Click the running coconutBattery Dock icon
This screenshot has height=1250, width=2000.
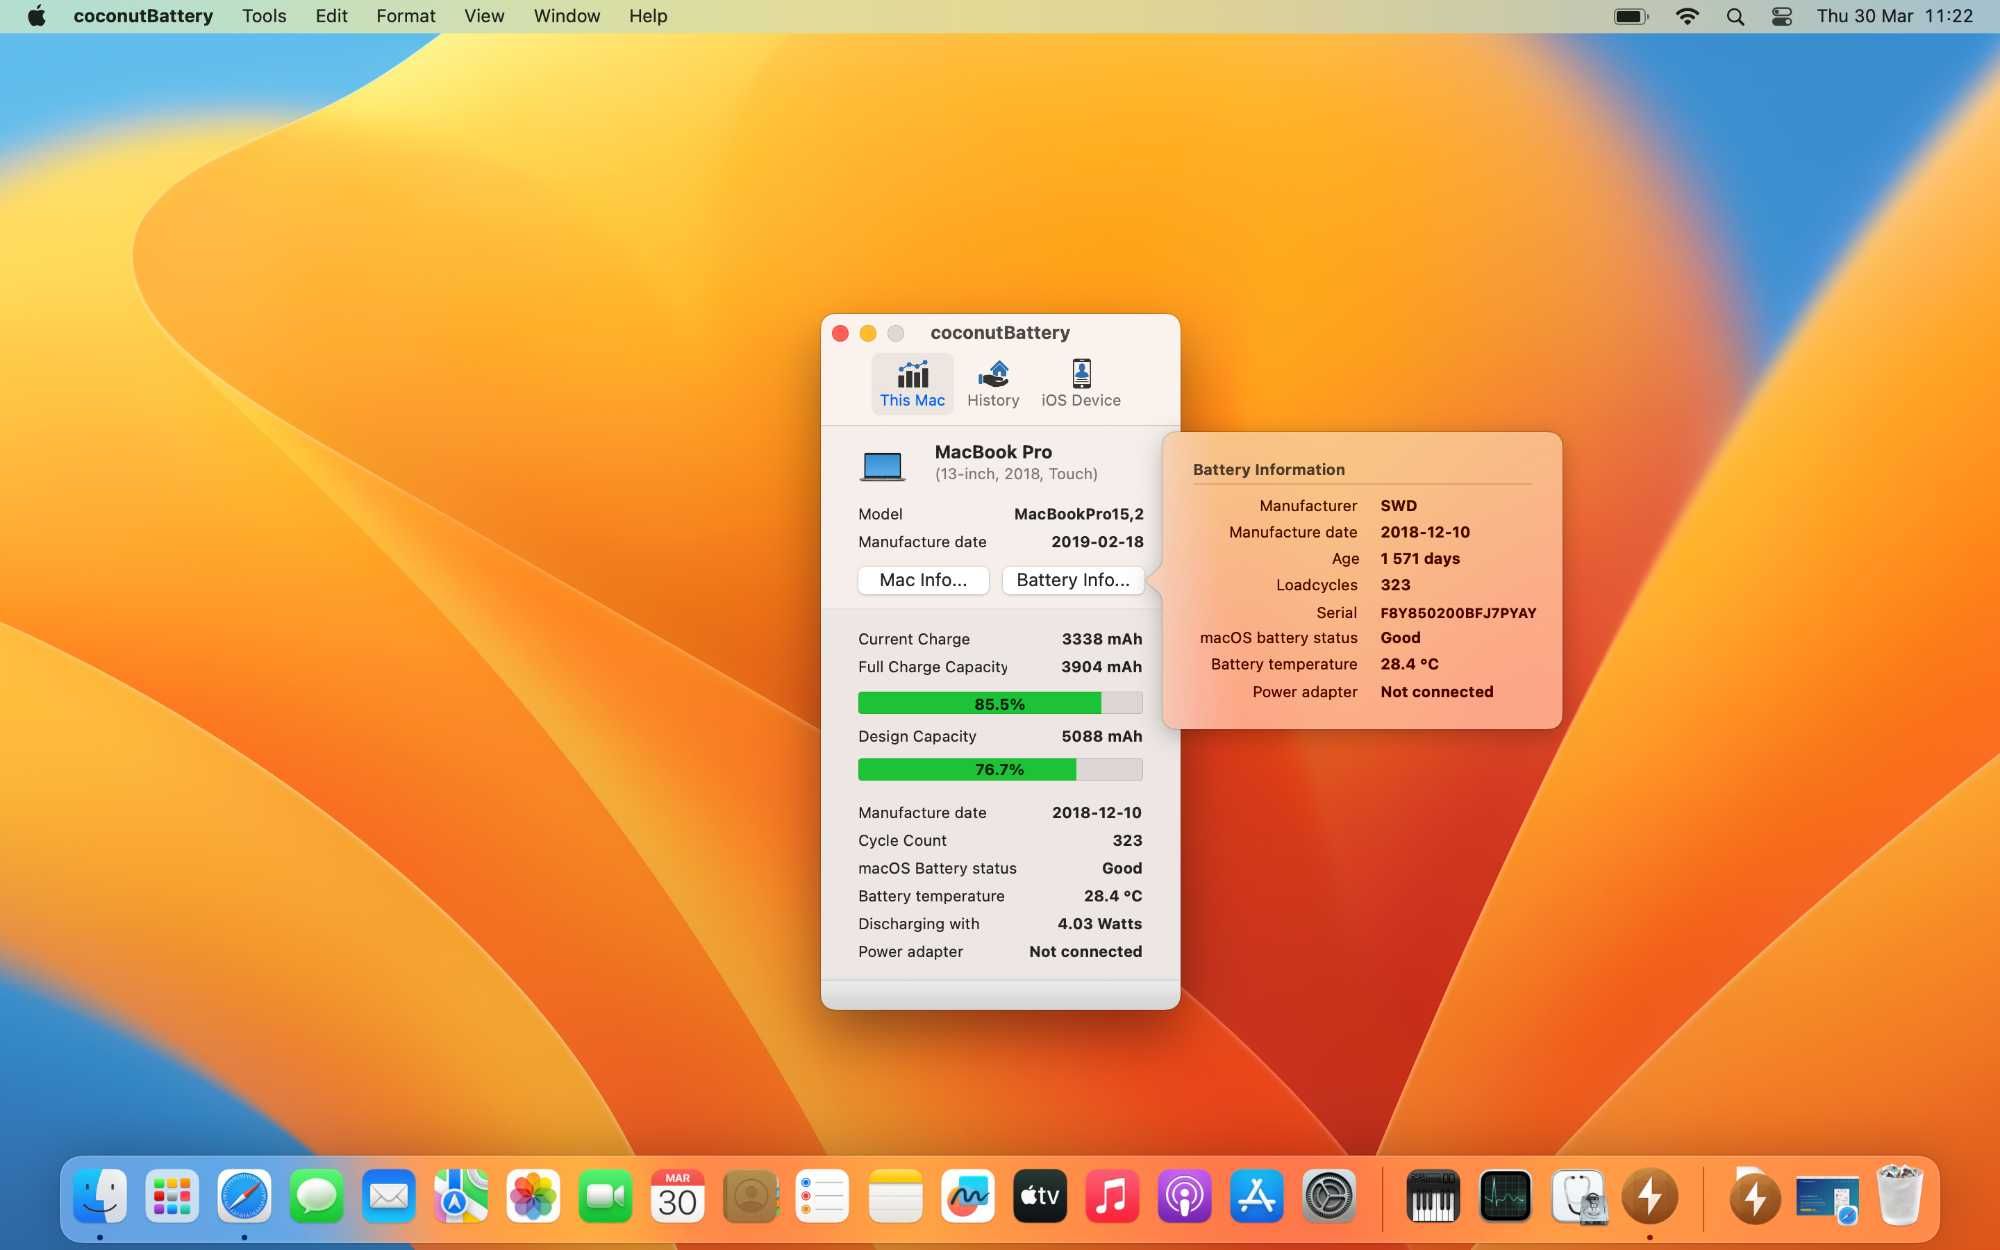point(1650,1196)
